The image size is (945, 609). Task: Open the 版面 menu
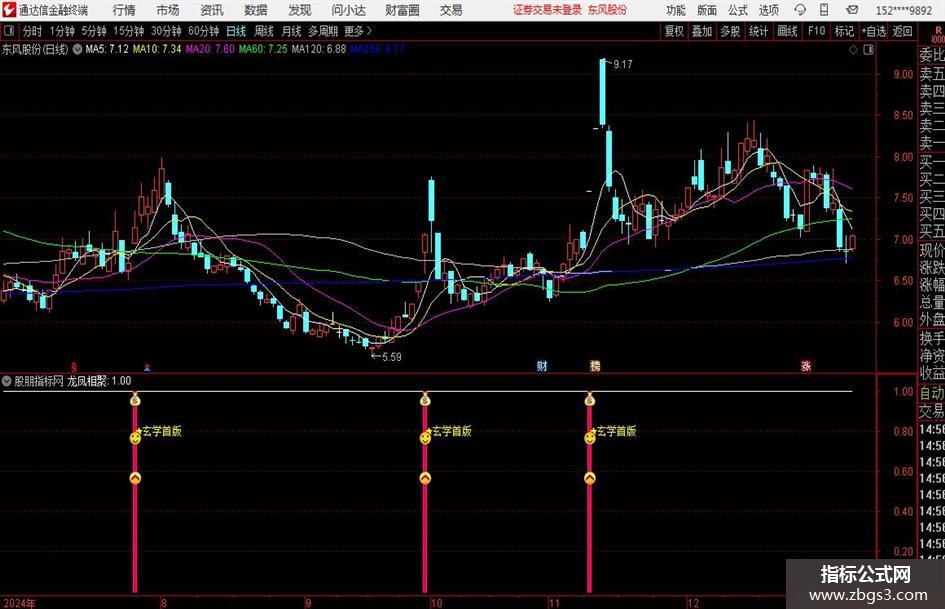click(x=706, y=10)
